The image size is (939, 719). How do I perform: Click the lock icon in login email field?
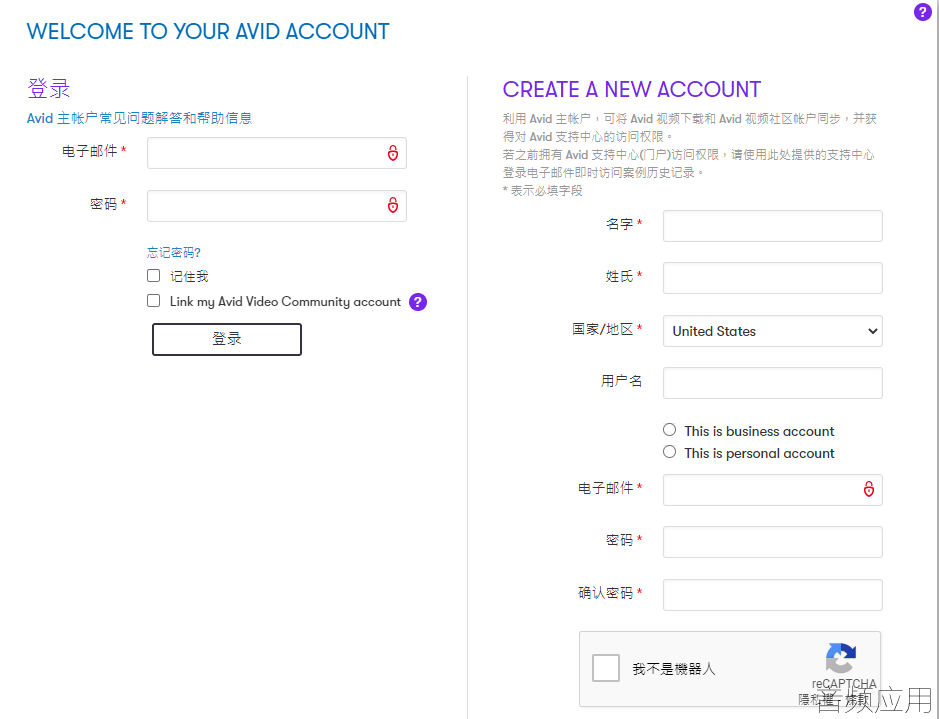393,153
